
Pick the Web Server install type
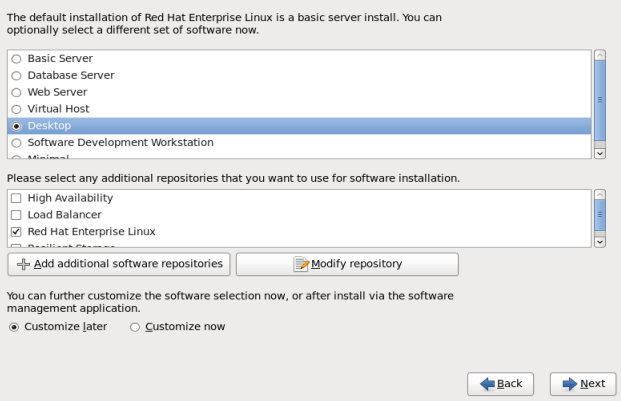16,93
